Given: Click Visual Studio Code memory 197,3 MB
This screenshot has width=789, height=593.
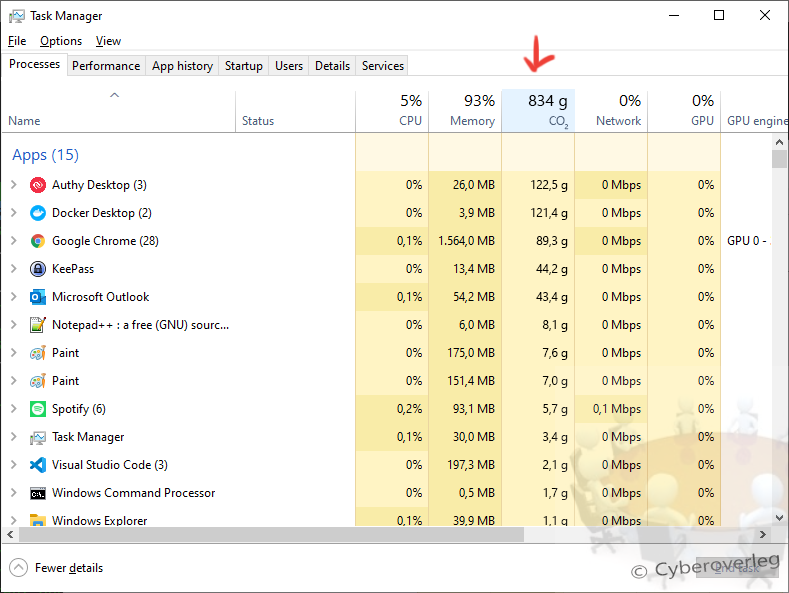Looking at the screenshot, I should (471, 465).
